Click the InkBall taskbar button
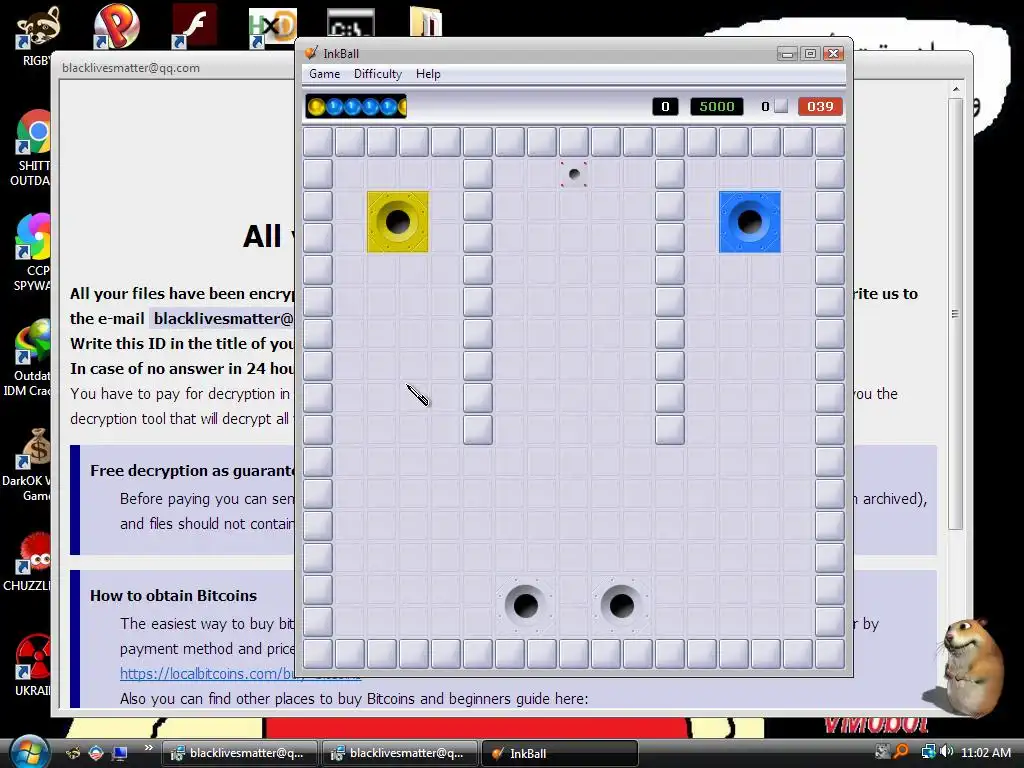This screenshot has height=768, width=1024. (559, 753)
